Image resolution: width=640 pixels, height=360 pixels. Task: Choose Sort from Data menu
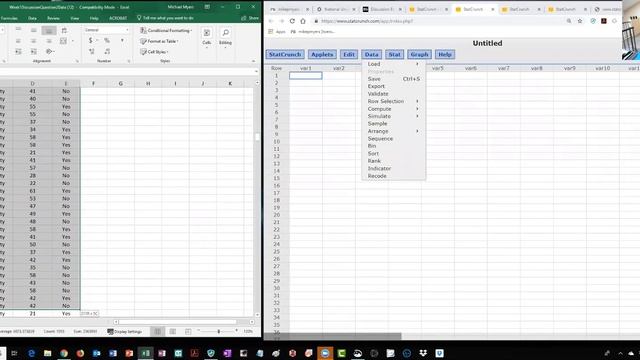(x=393, y=153)
